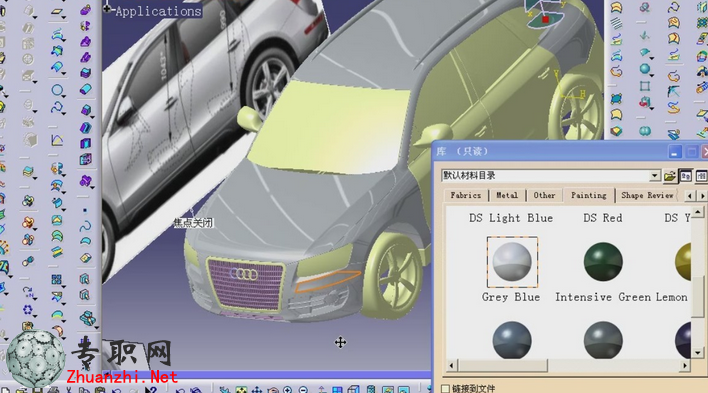Select the circle sketch tool in left toolbar

tap(57, 89)
